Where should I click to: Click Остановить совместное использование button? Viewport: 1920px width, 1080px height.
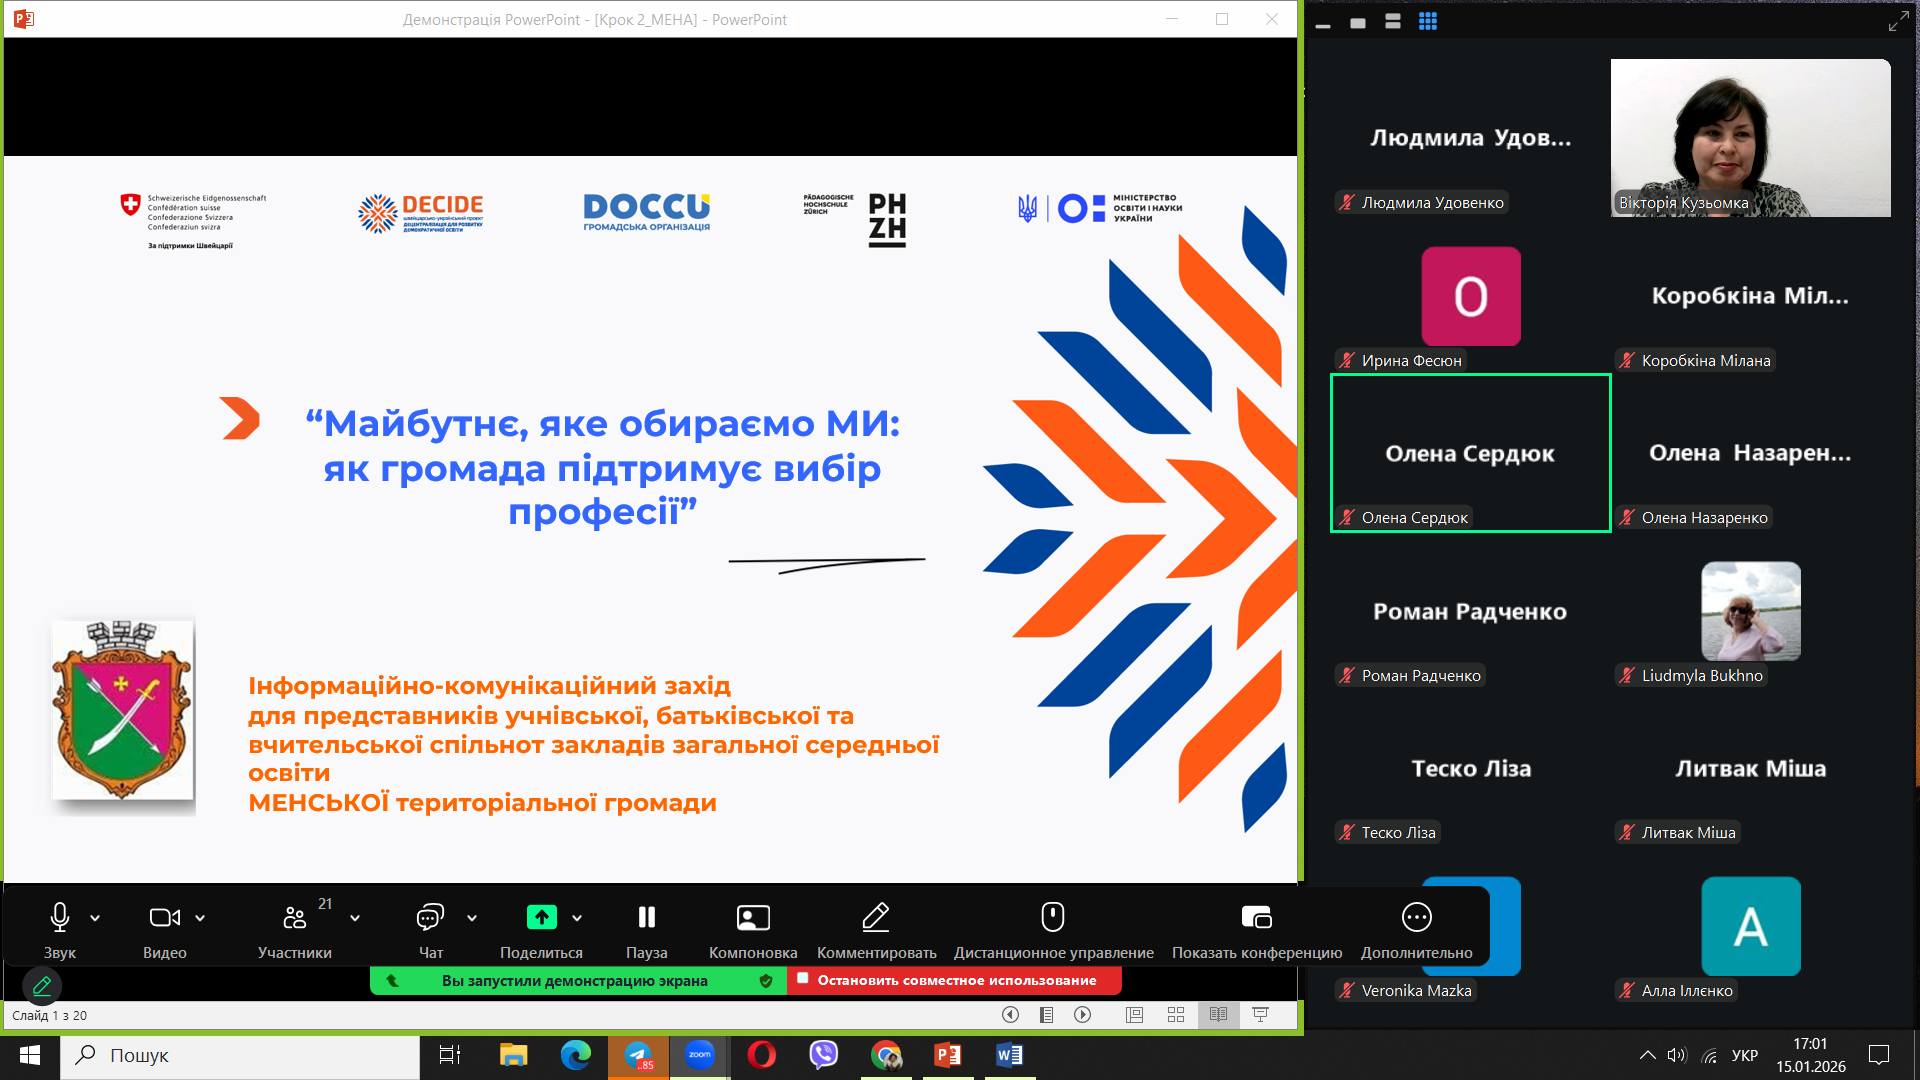click(x=955, y=980)
